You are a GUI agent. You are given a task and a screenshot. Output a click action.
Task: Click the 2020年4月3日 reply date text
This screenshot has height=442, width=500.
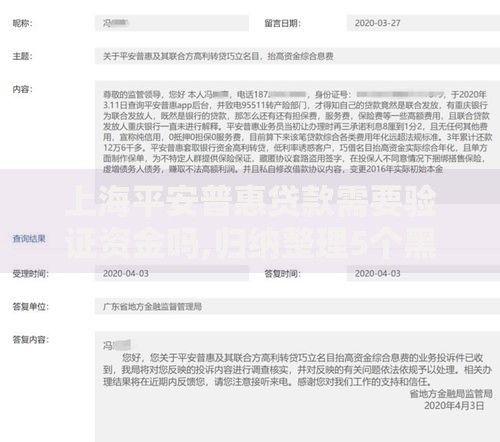click(454, 406)
